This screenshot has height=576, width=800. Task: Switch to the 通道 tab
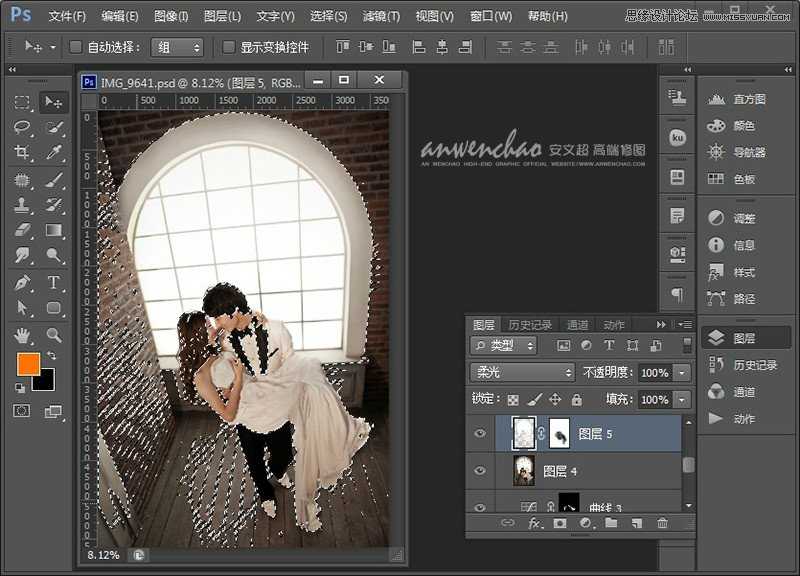click(577, 325)
